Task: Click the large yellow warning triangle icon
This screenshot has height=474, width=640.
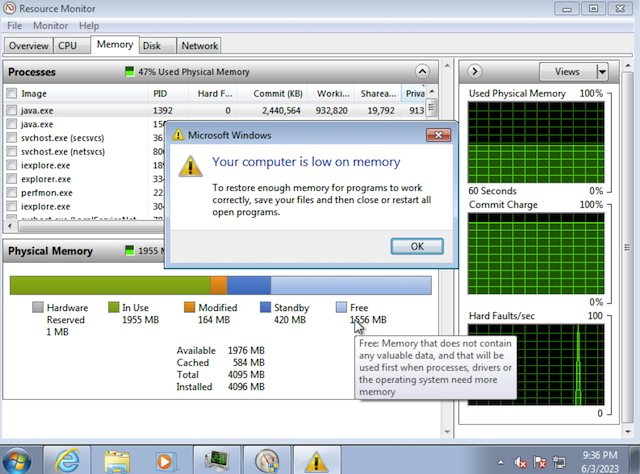Action: [x=191, y=166]
